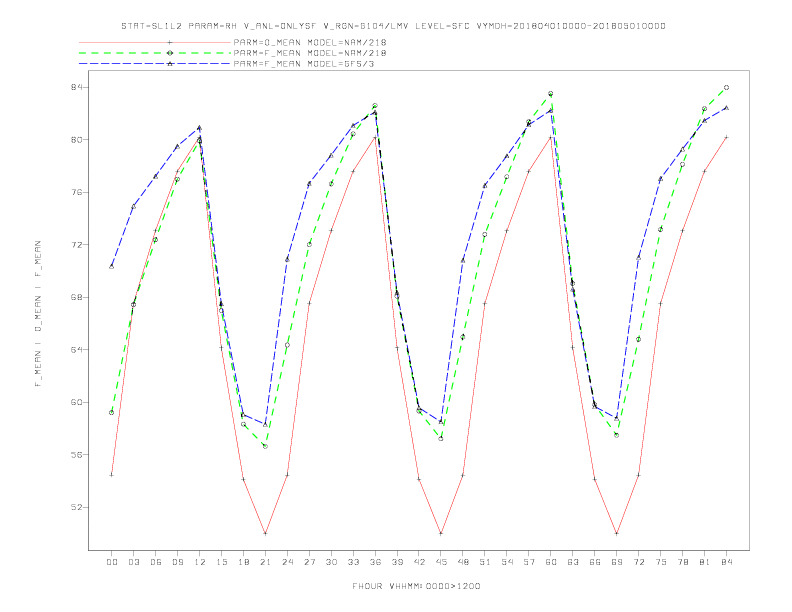Click blue triangle data point at hour 84

tap(726, 108)
